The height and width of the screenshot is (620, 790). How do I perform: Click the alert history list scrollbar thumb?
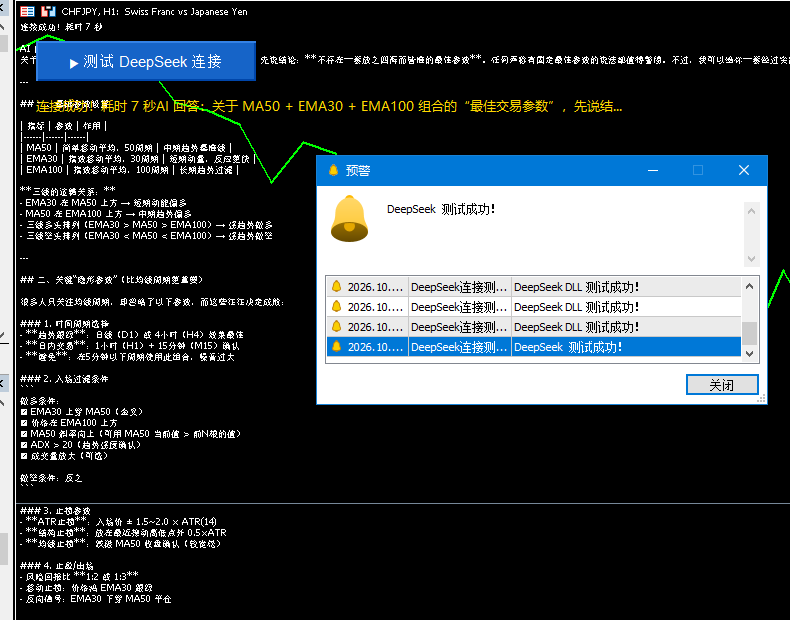[749, 333]
